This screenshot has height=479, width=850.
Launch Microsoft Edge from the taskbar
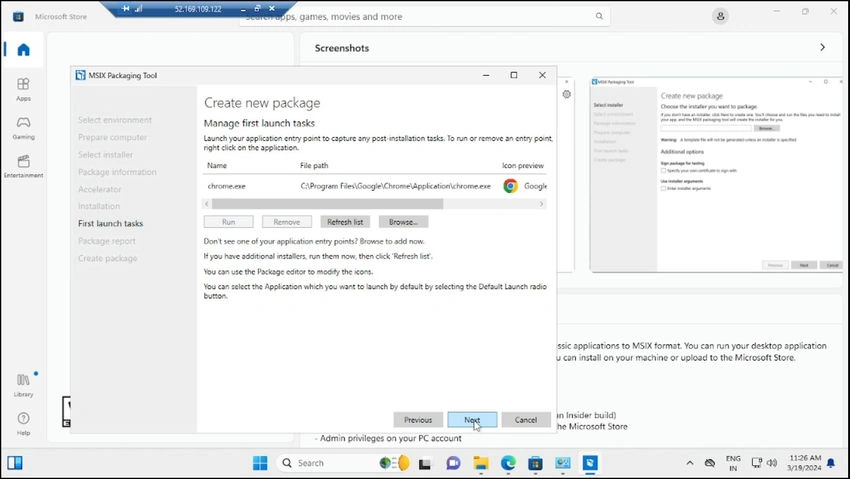click(x=508, y=463)
